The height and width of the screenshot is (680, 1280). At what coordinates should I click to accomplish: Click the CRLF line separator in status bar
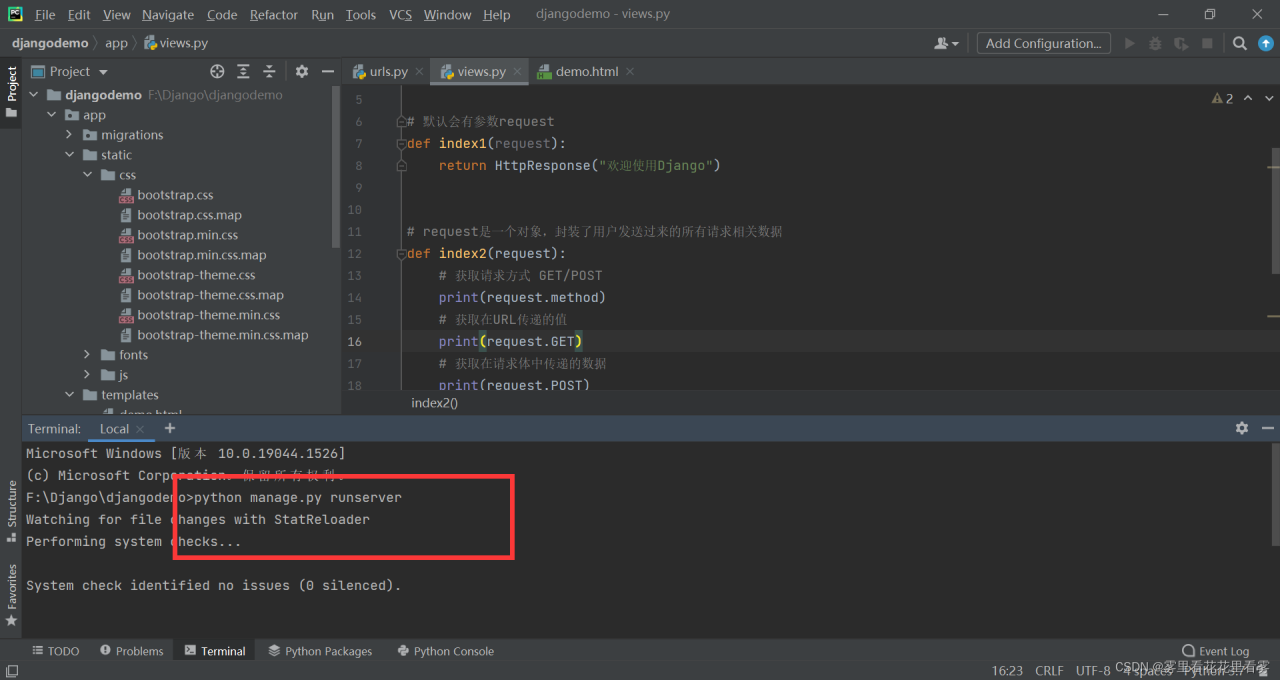tap(1049, 671)
